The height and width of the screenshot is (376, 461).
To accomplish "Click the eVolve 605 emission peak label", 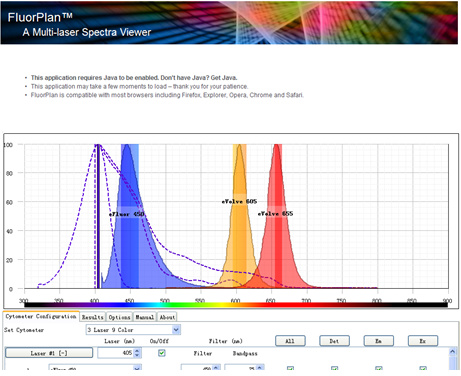I will [x=239, y=201].
